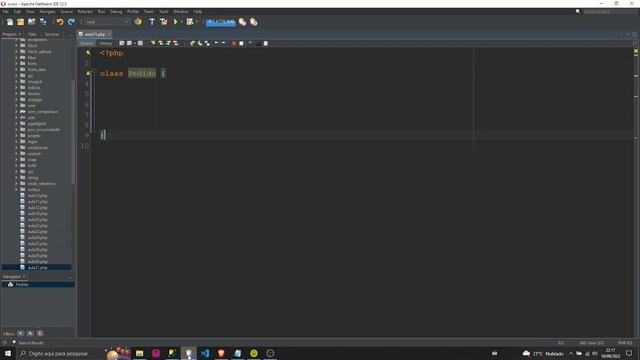Open Brave browser from taskbar

[221, 353]
